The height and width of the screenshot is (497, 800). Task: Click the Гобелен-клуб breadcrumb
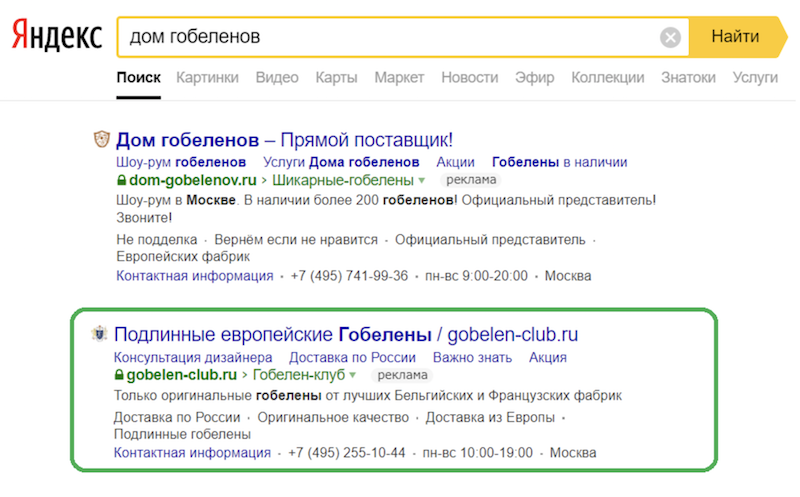[299, 375]
